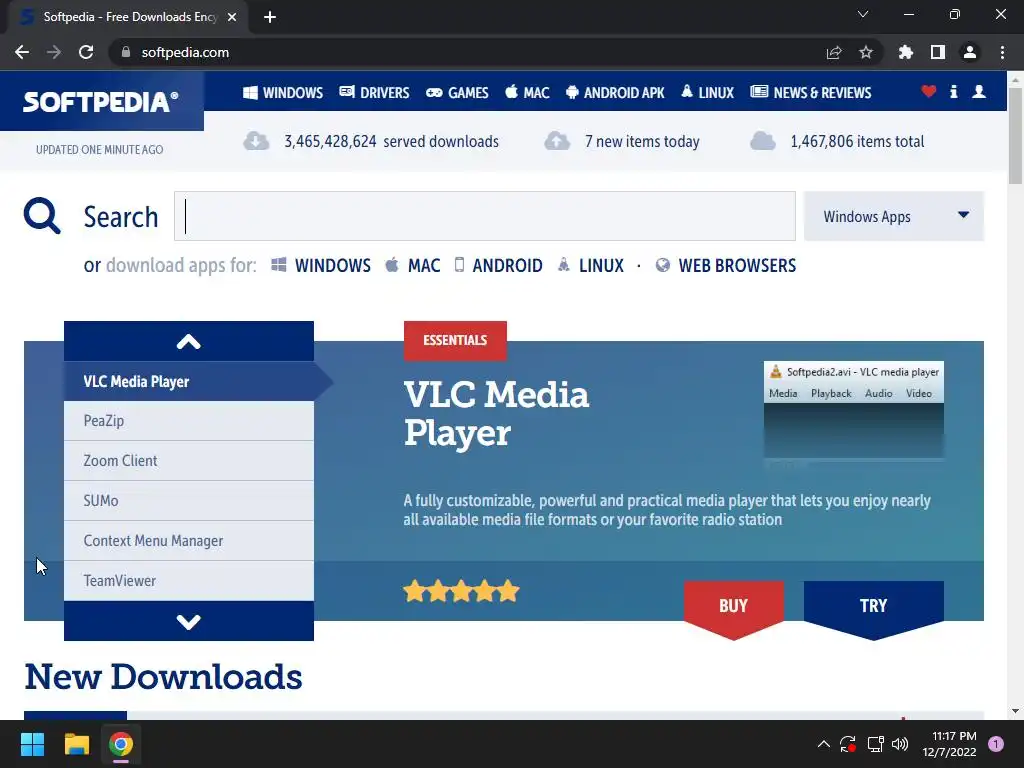Click the red BUY button
1024x768 pixels.
coord(733,609)
